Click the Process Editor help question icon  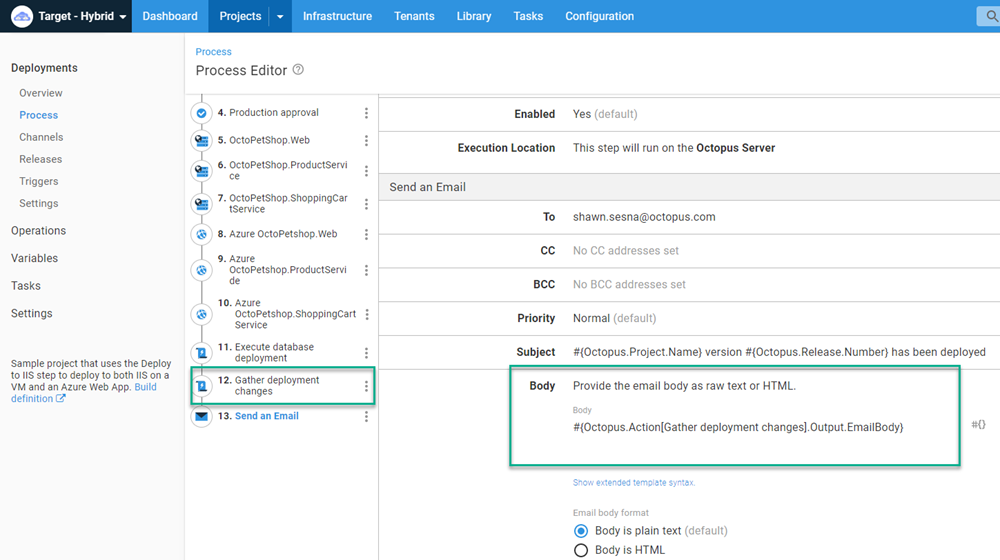pos(298,70)
